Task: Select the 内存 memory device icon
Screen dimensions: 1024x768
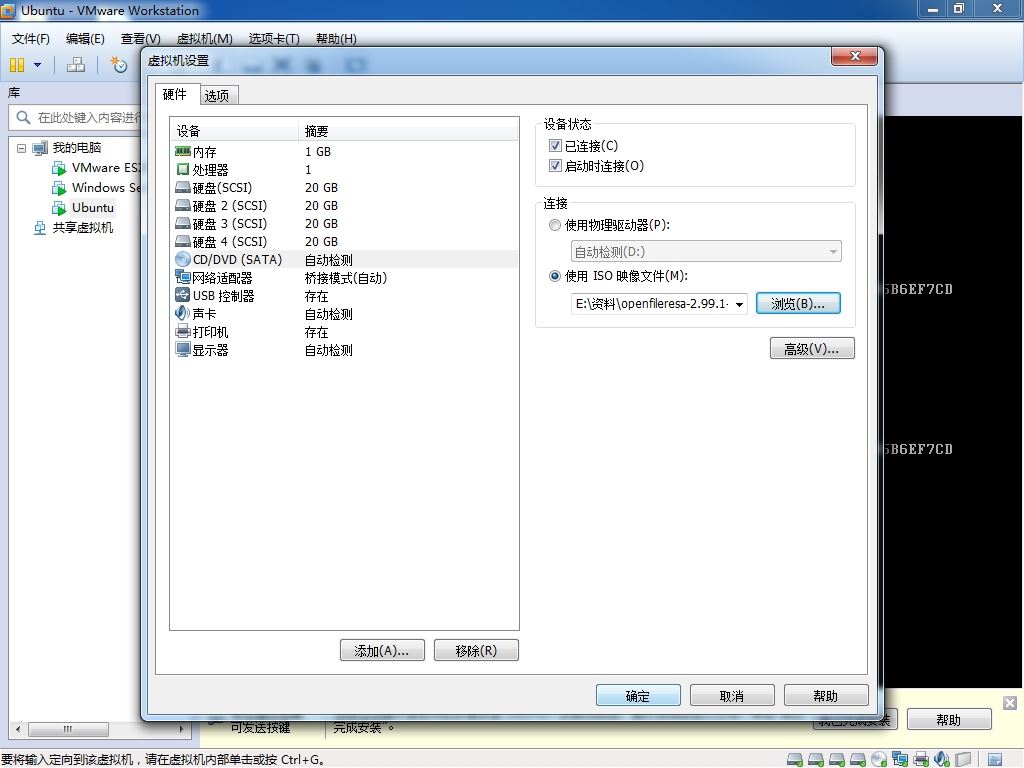Action: (183, 152)
